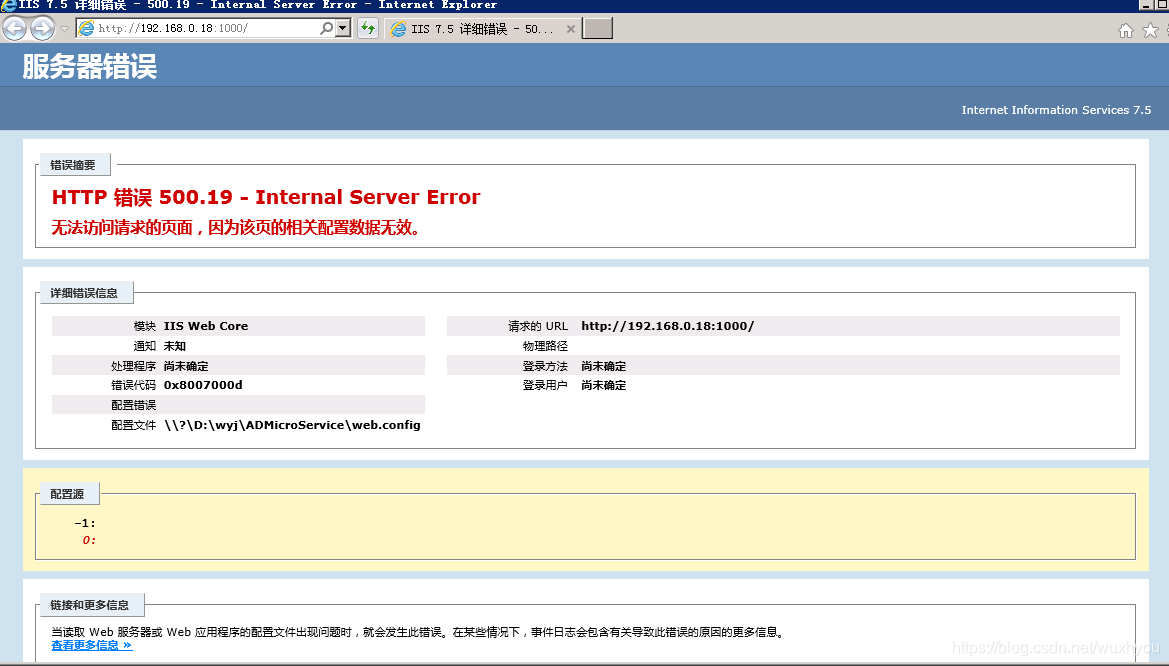Go forward with the browser Forward arrow
The width and height of the screenshot is (1169, 666).
42,28
